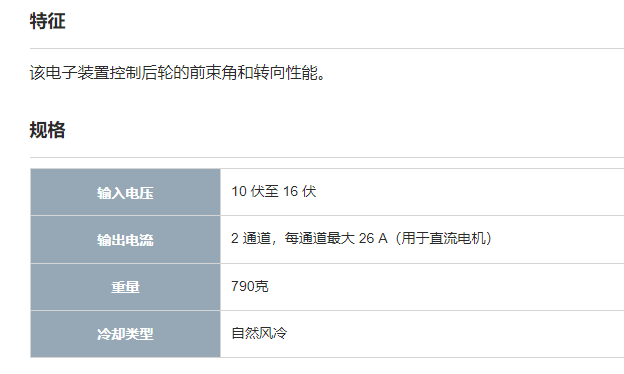Click the text (用于直流电机)
The width and height of the screenshot is (624, 374).
pos(443,238)
